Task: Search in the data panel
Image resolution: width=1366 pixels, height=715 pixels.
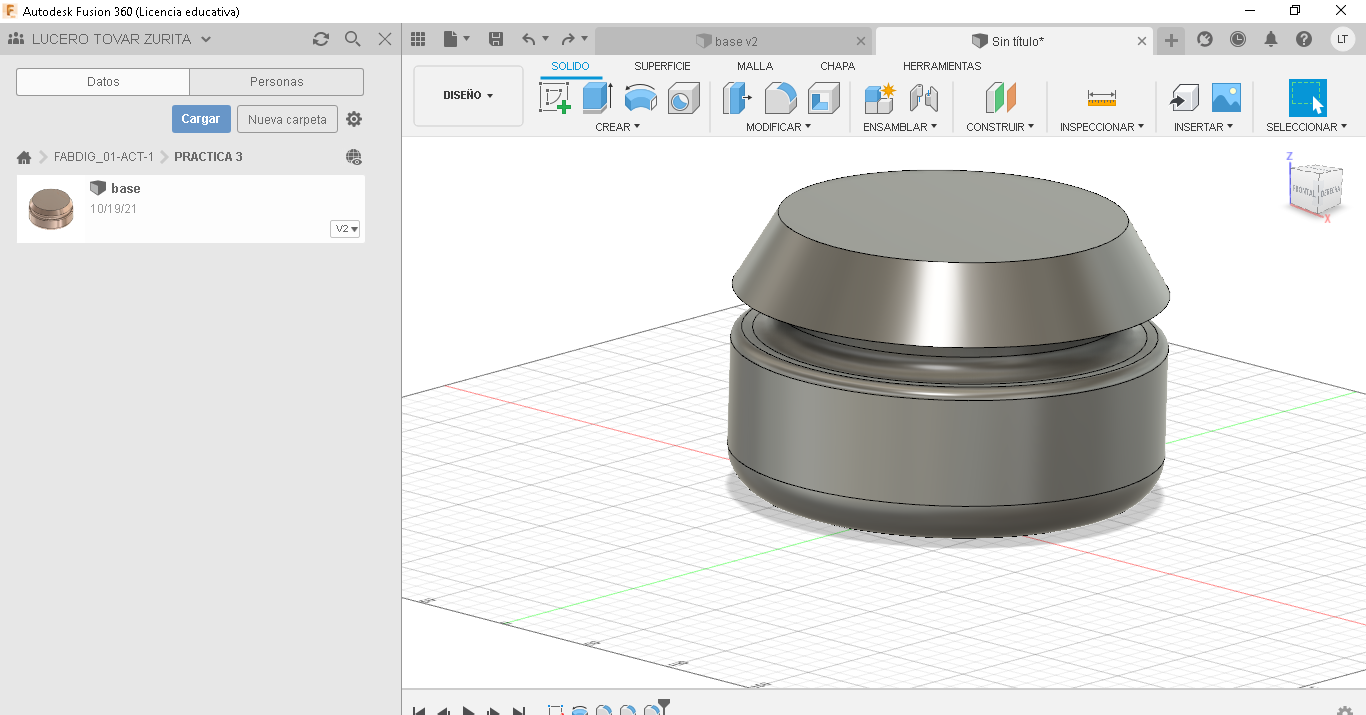Action: pos(352,39)
